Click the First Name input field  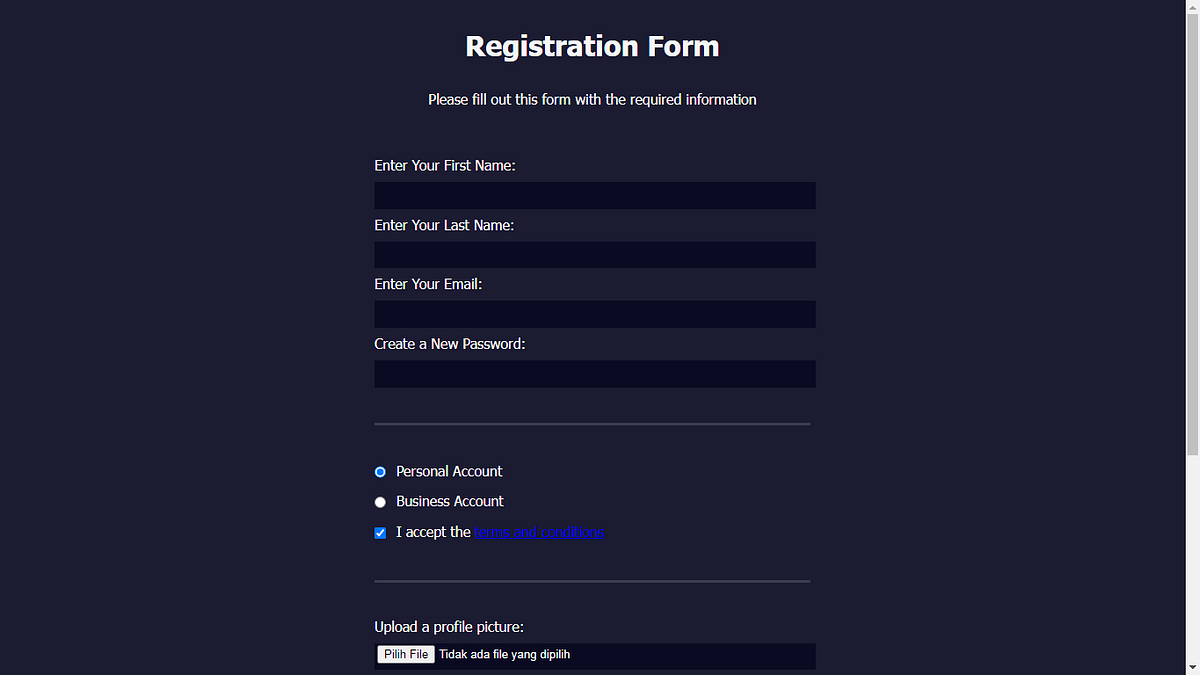594,195
